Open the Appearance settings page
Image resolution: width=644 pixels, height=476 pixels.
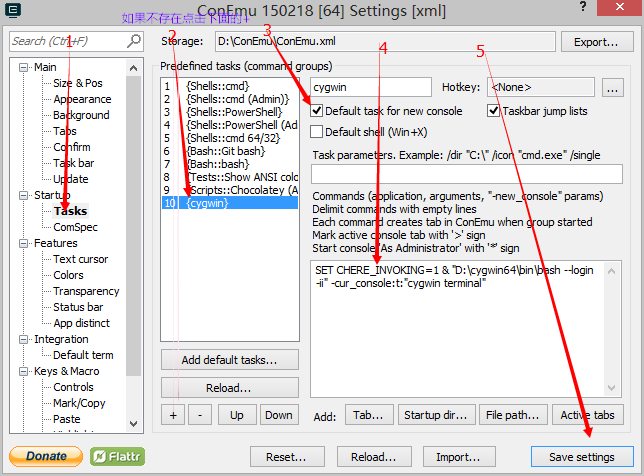click(82, 99)
